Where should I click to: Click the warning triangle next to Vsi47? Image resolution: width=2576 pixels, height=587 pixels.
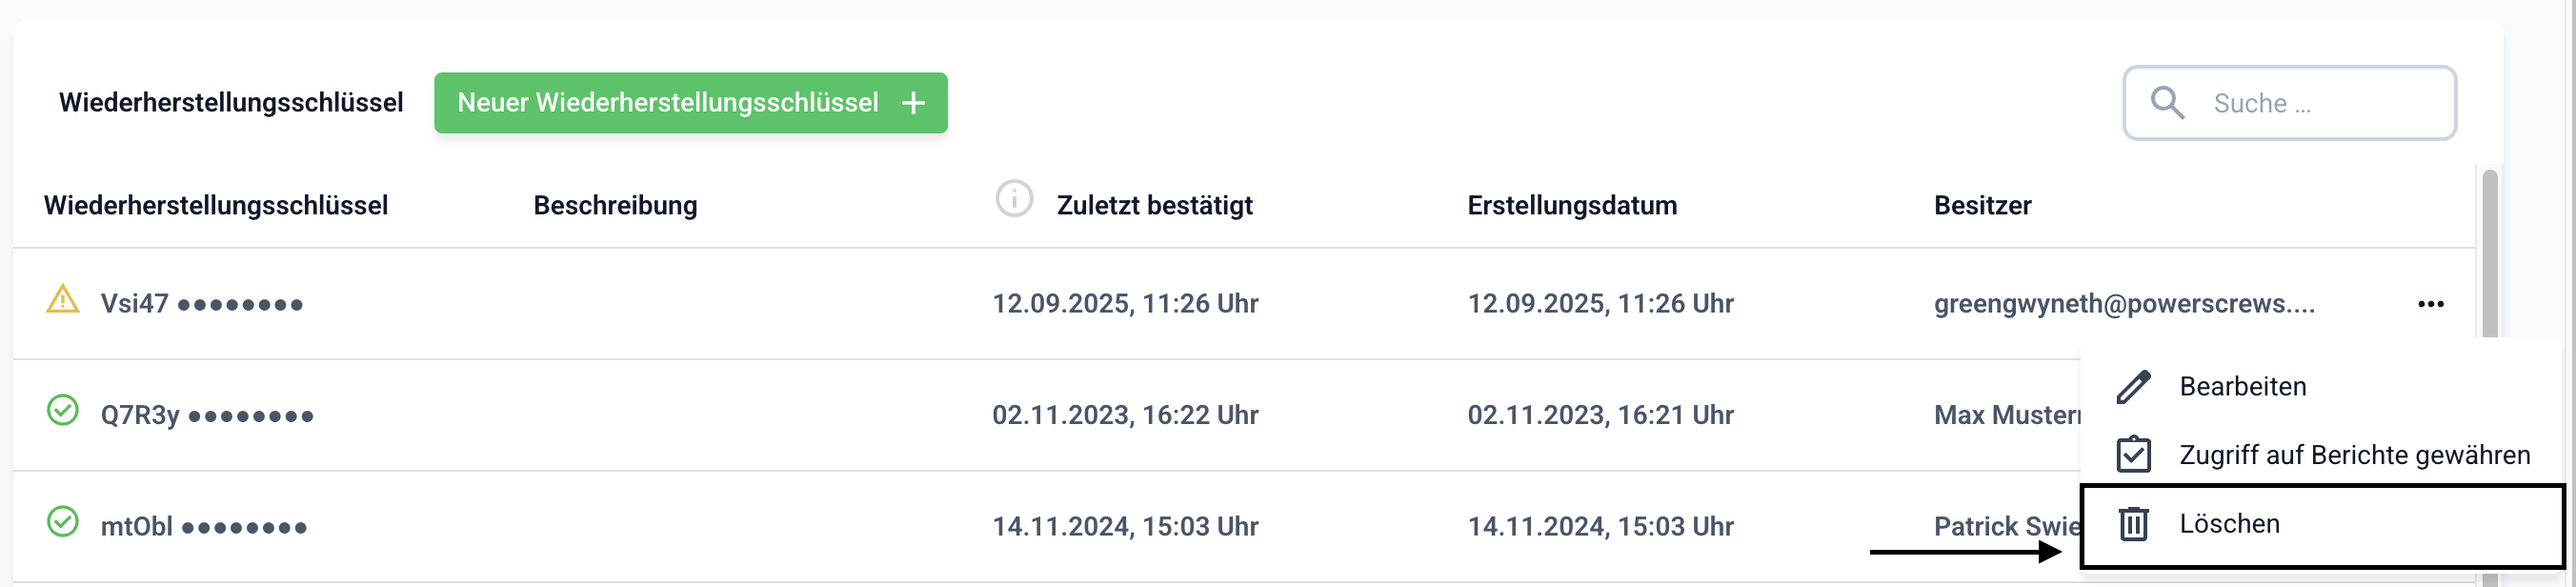[x=63, y=299]
